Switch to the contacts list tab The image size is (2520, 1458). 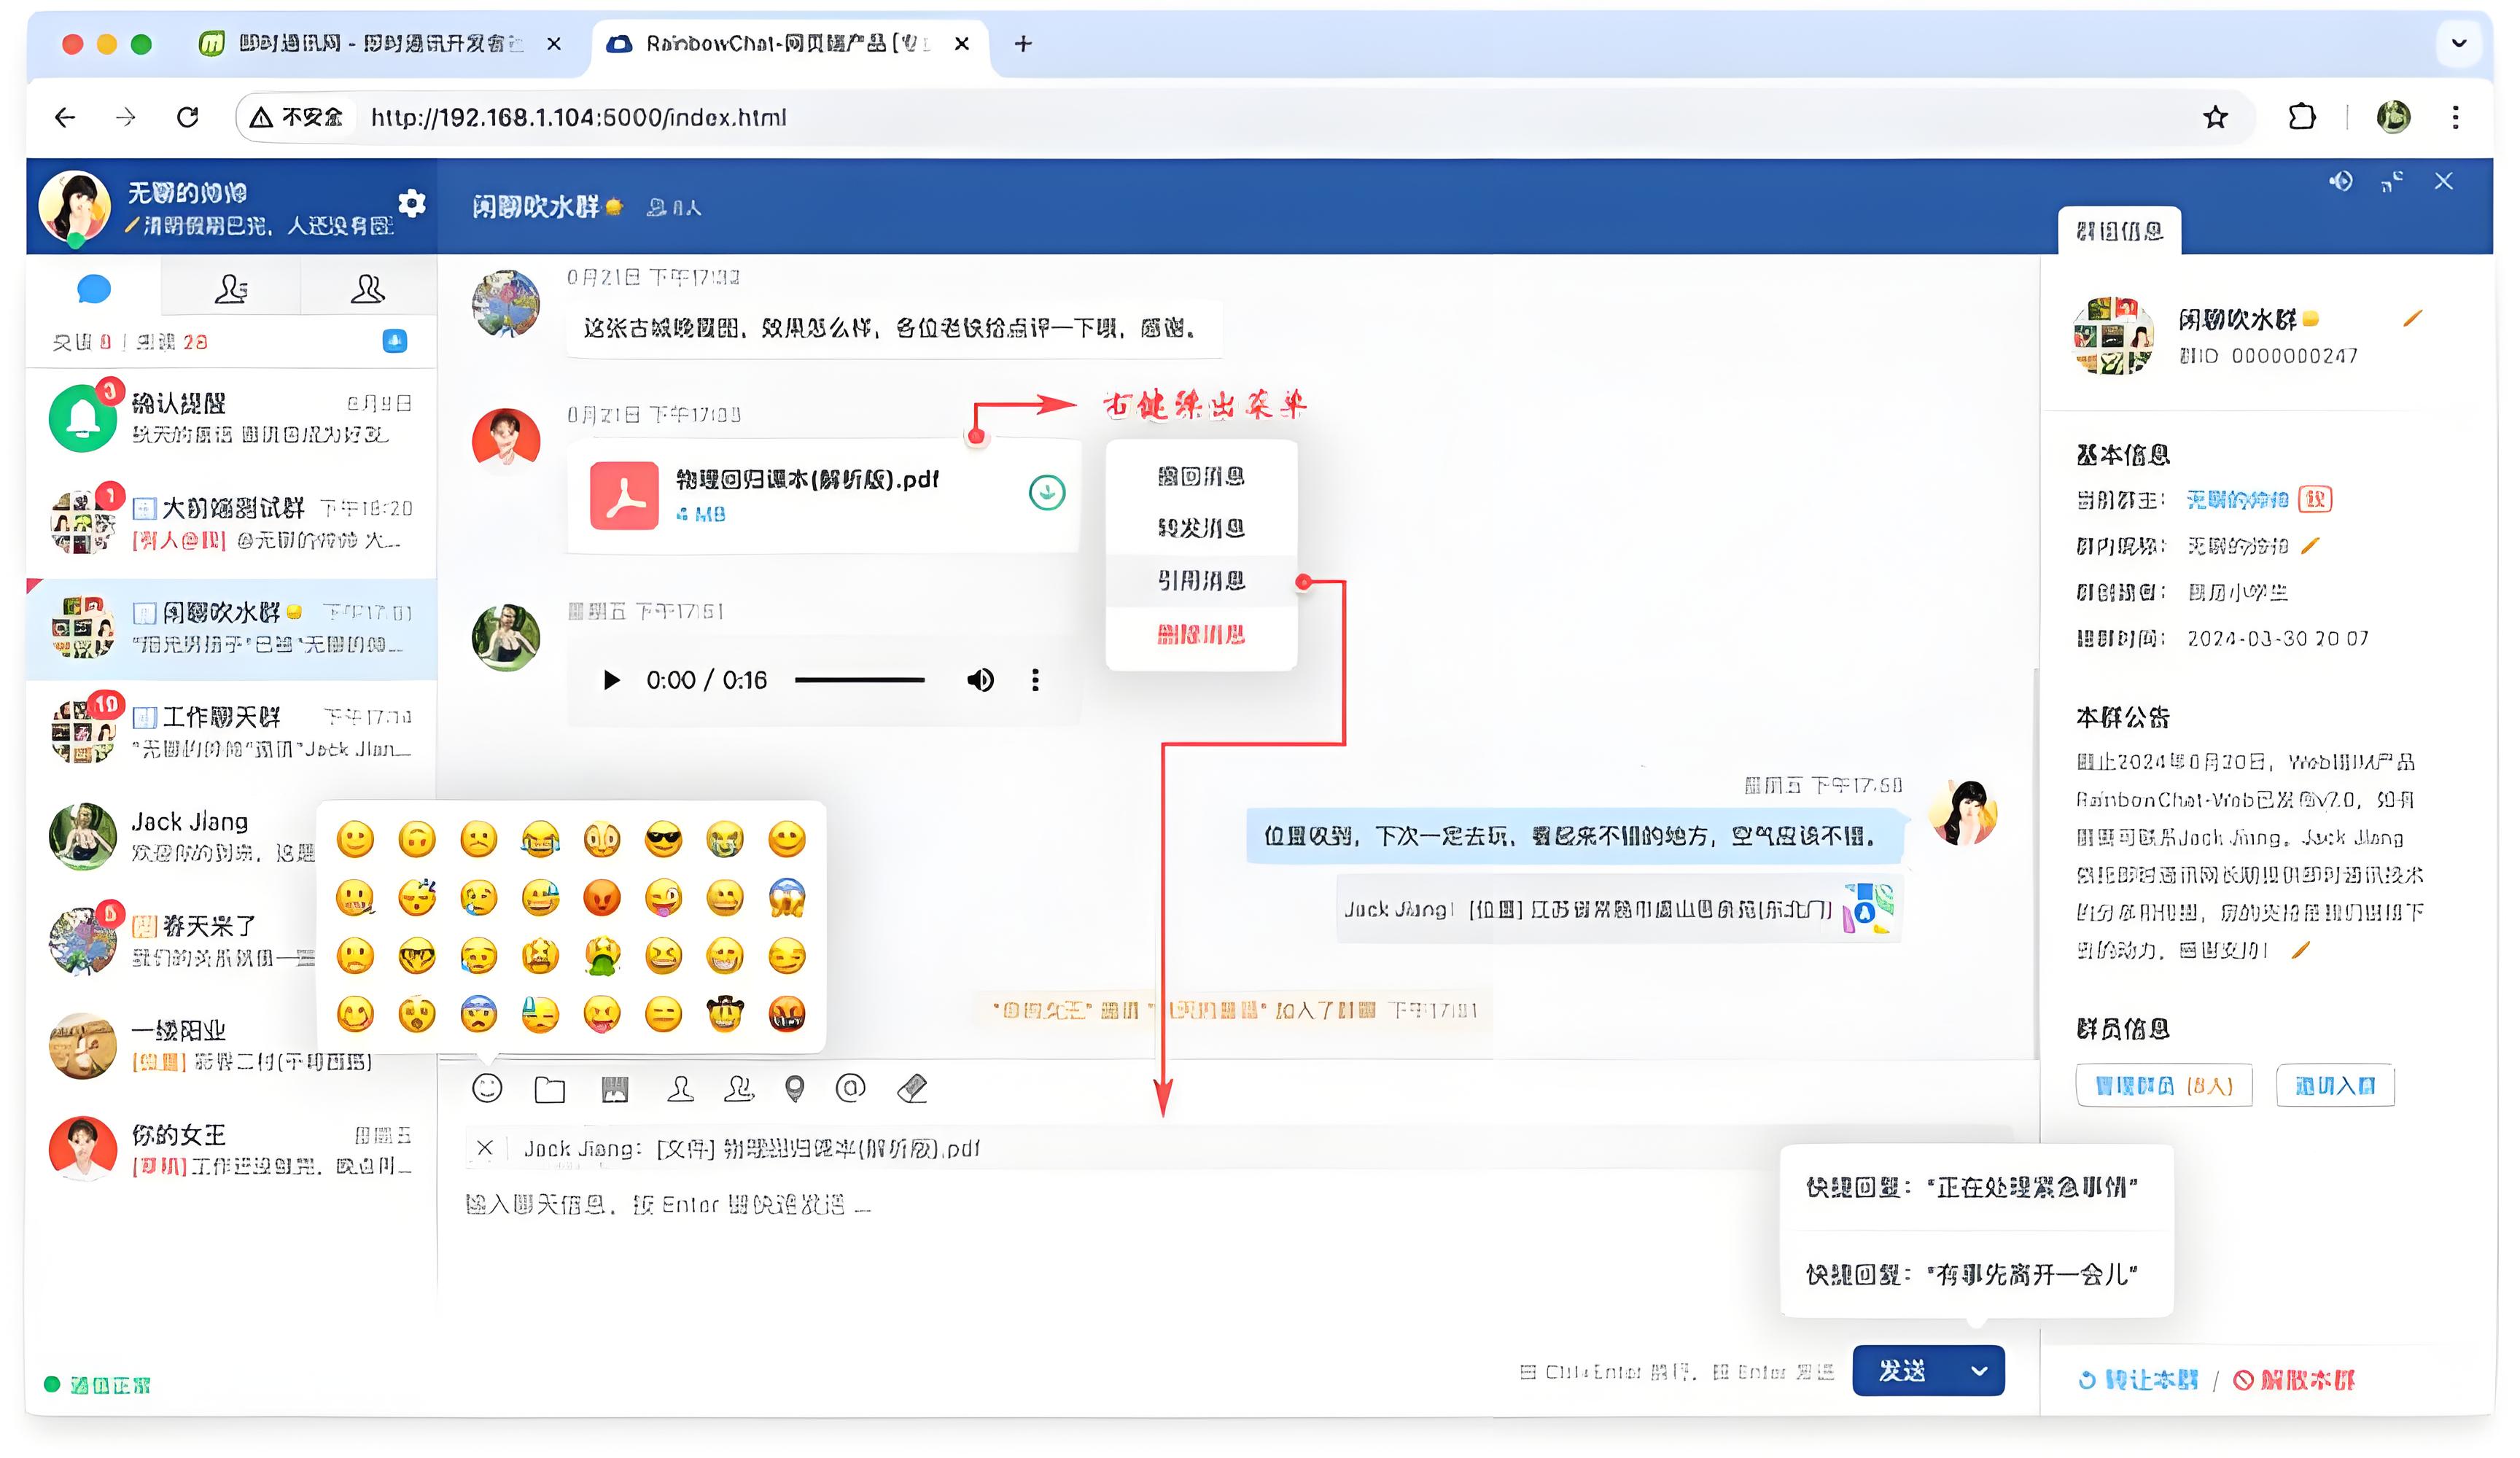[231, 289]
